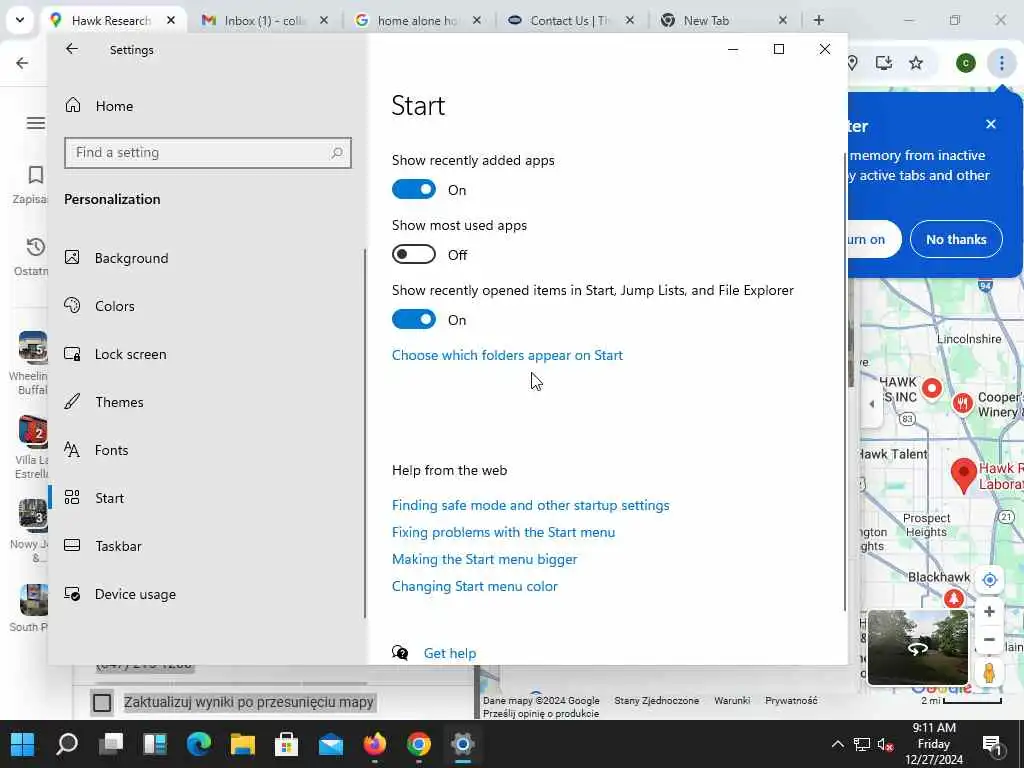Viewport: 1024px width, 768px height.
Task: Open Background personalization settings
Action: tap(116, 258)
